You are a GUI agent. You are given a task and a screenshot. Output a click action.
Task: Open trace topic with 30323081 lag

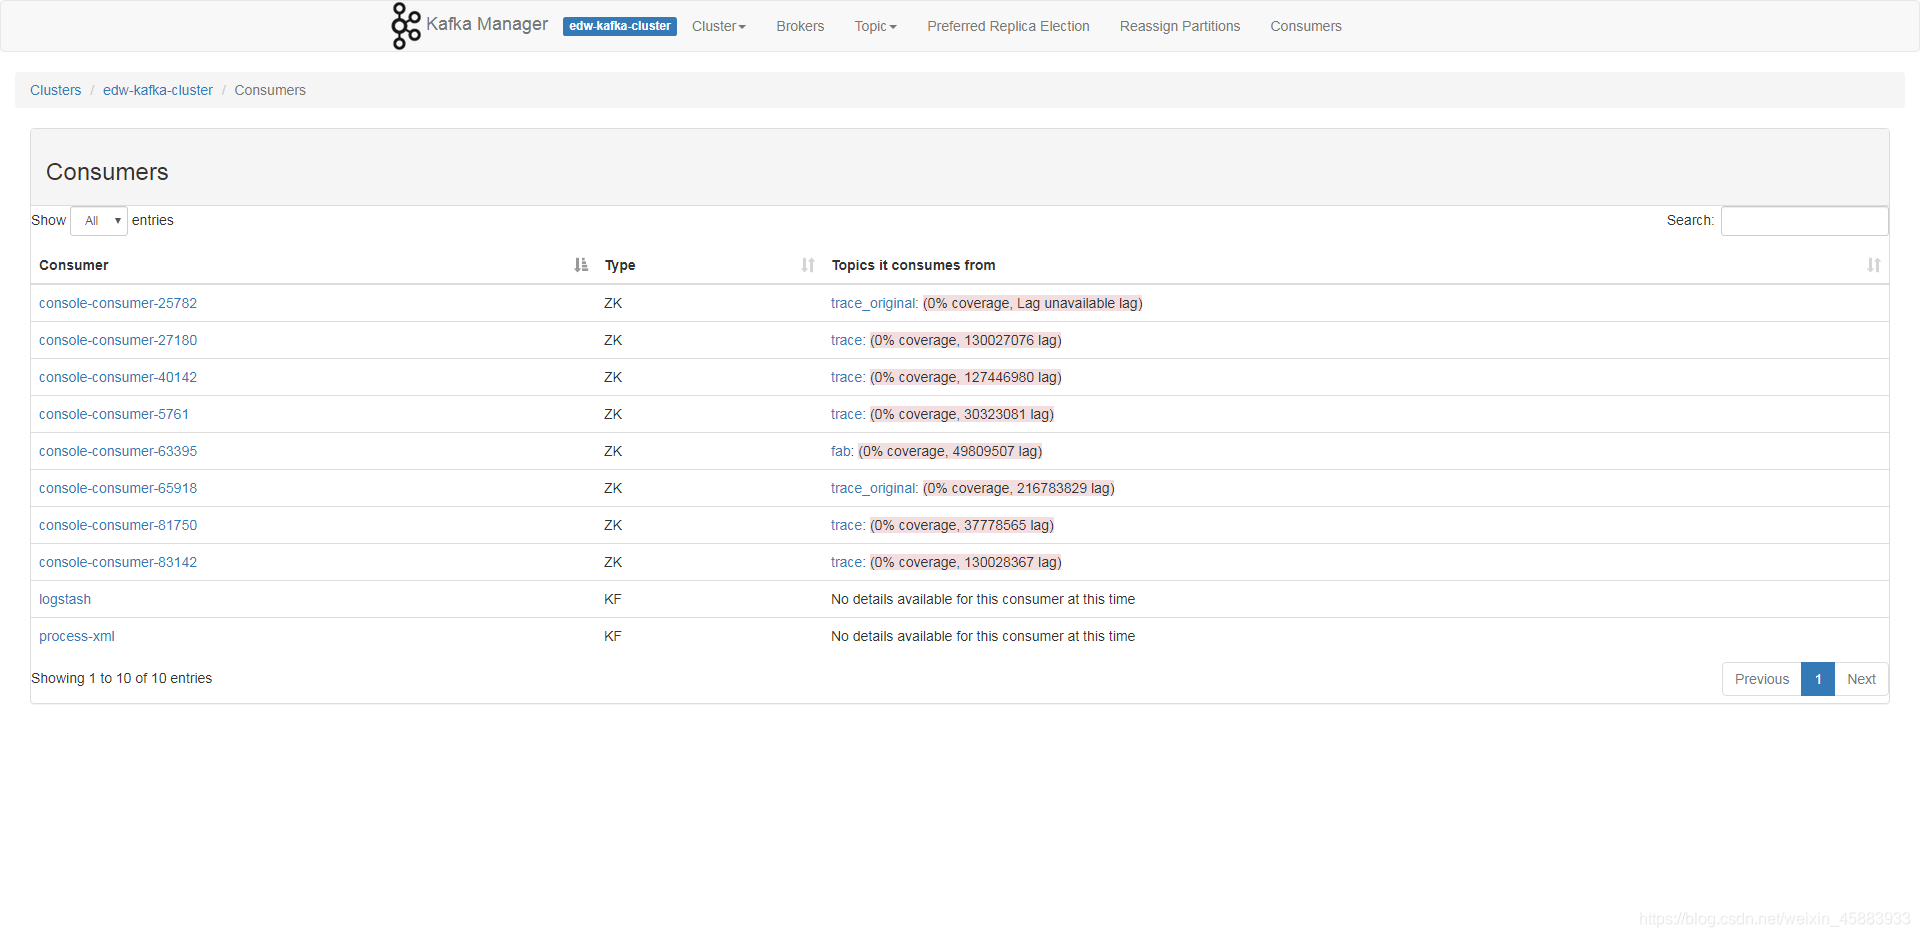(847, 414)
